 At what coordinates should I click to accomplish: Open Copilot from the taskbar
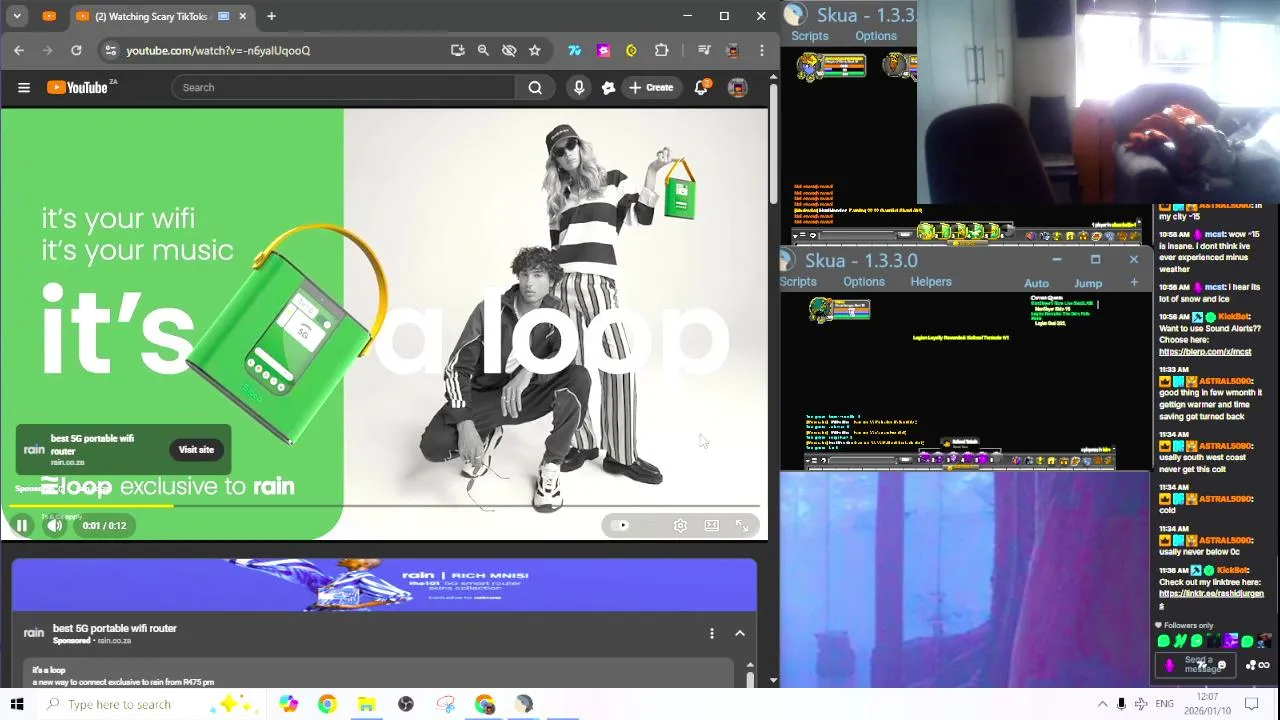tap(289, 704)
